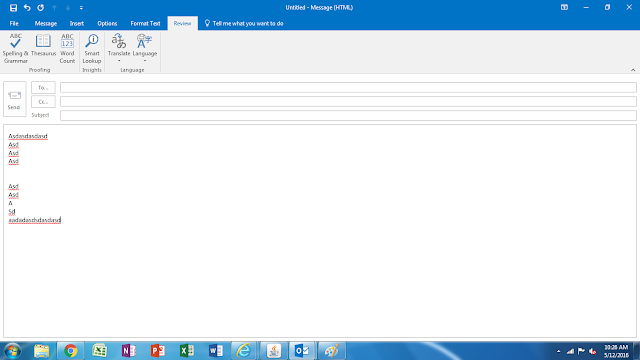Open the File tab
This screenshot has height=360, width=640.
click(x=14, y=23)
